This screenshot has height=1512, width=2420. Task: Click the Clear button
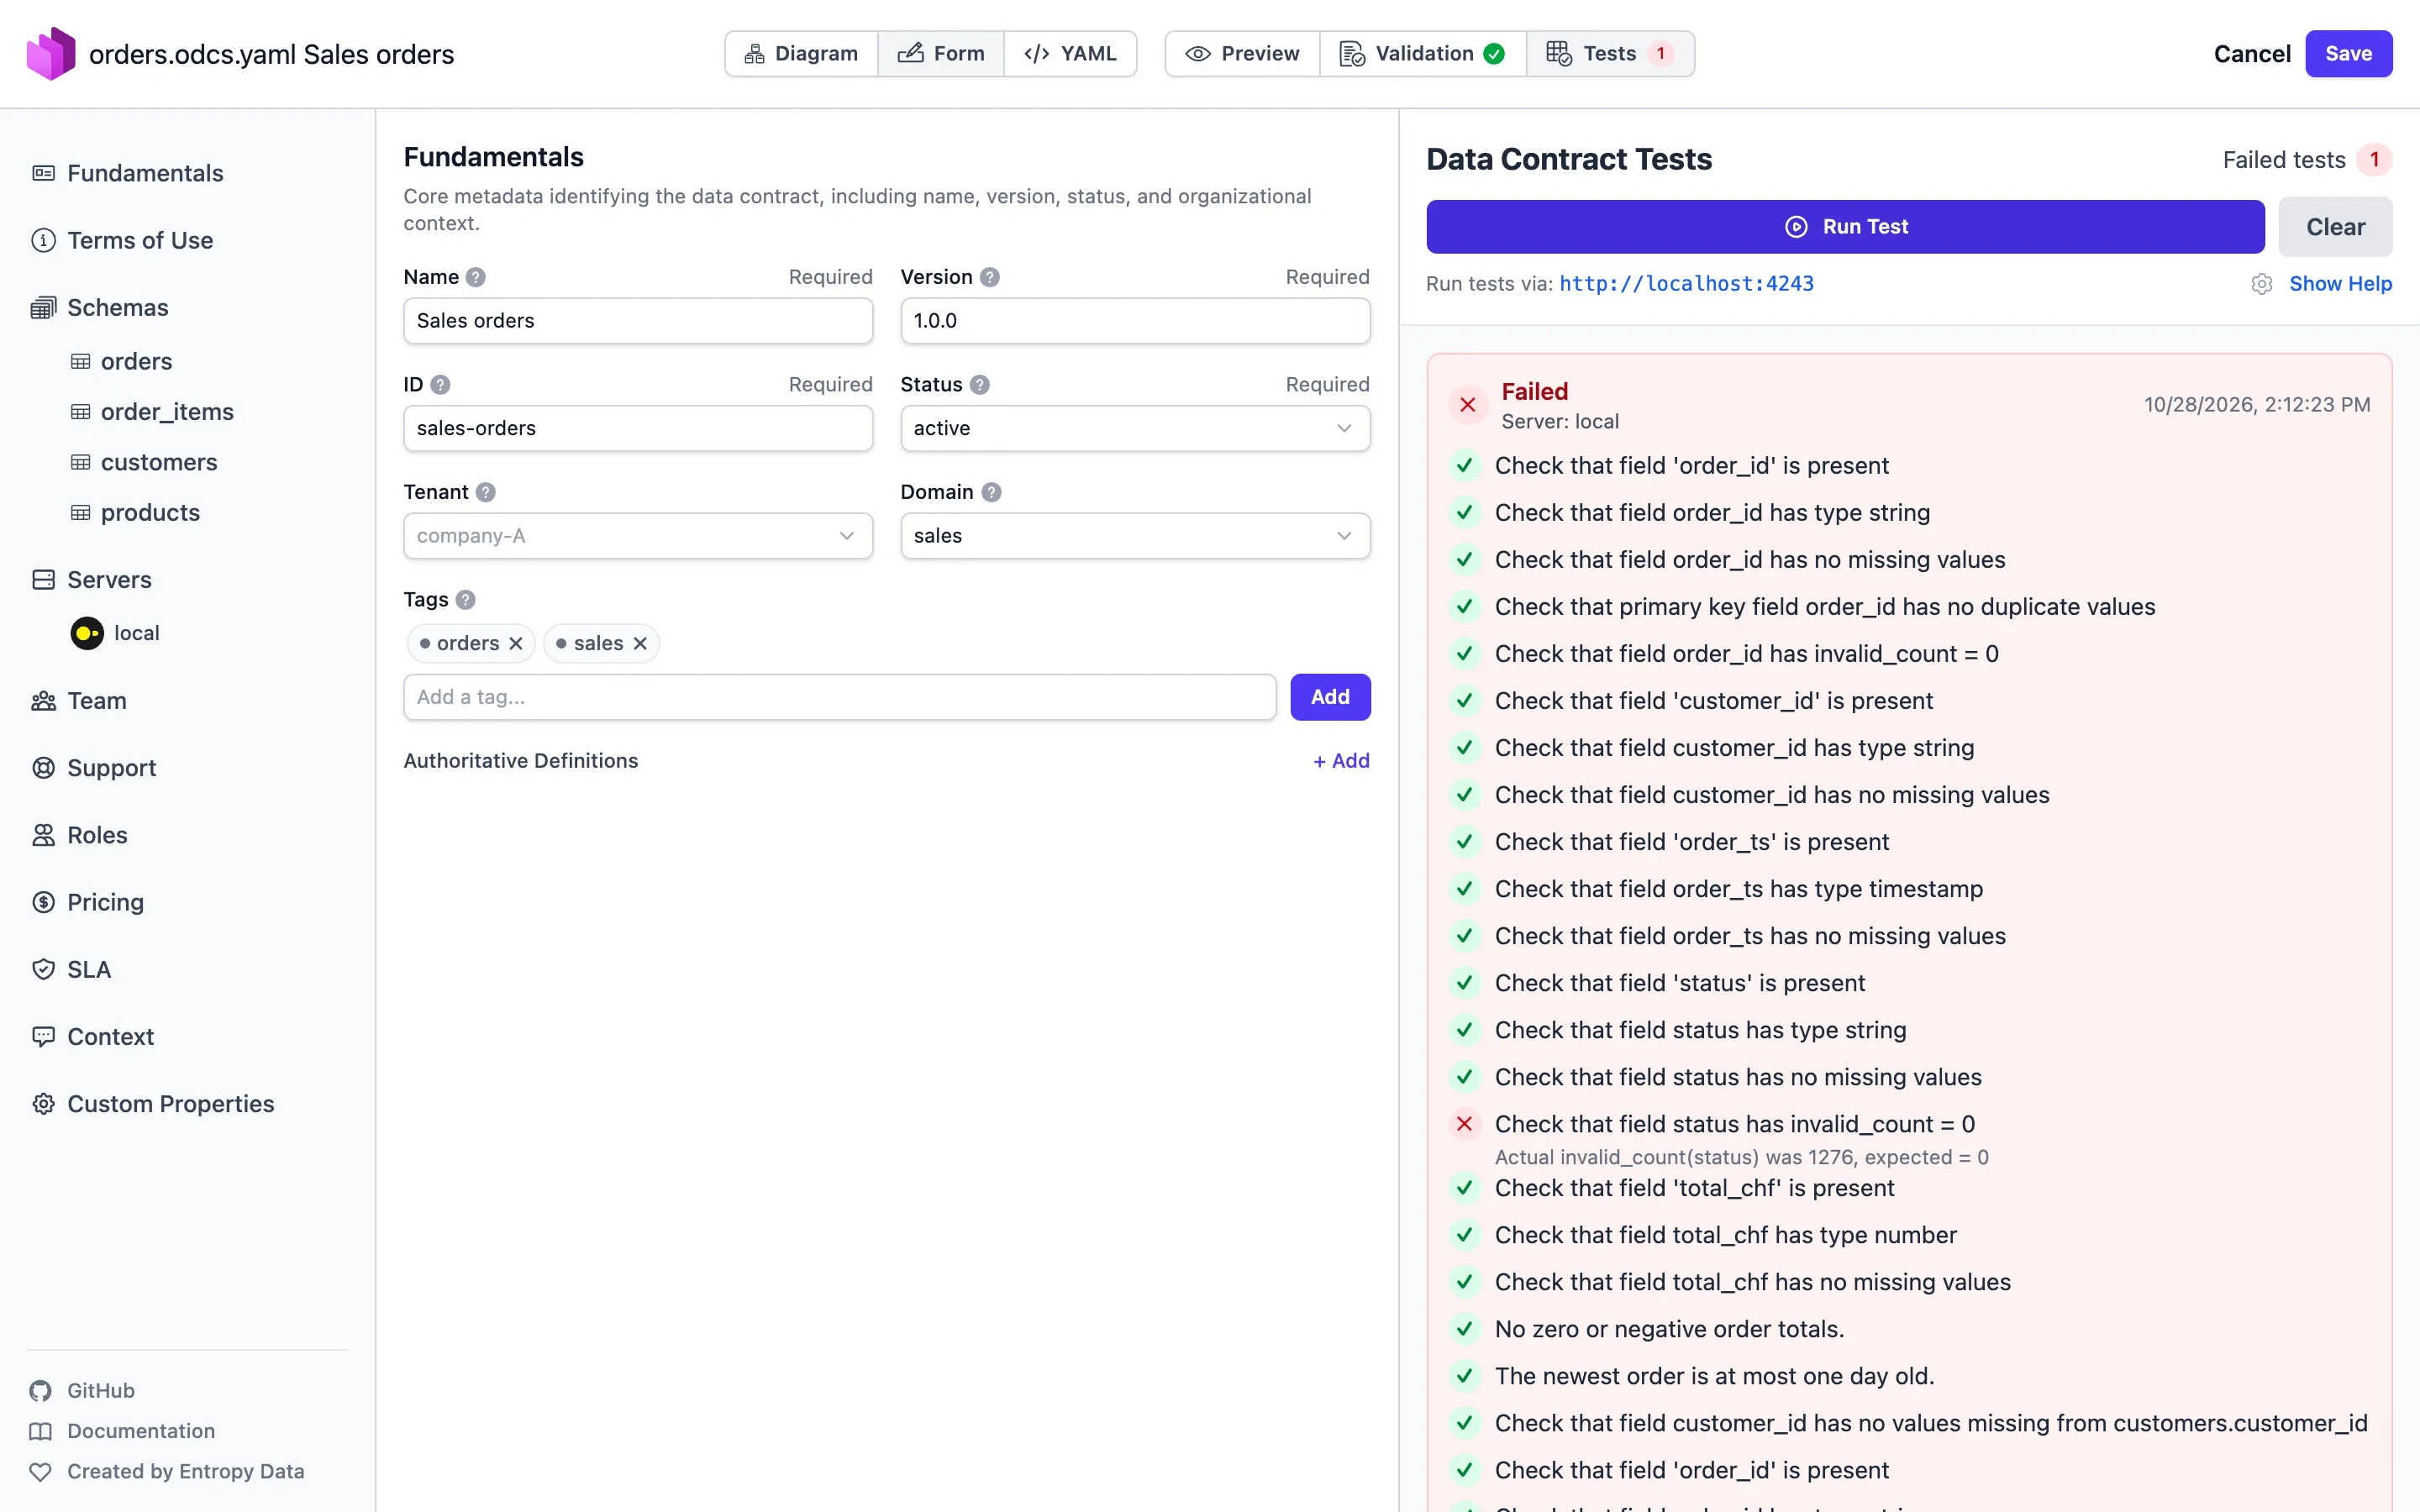pos(2335,227)
